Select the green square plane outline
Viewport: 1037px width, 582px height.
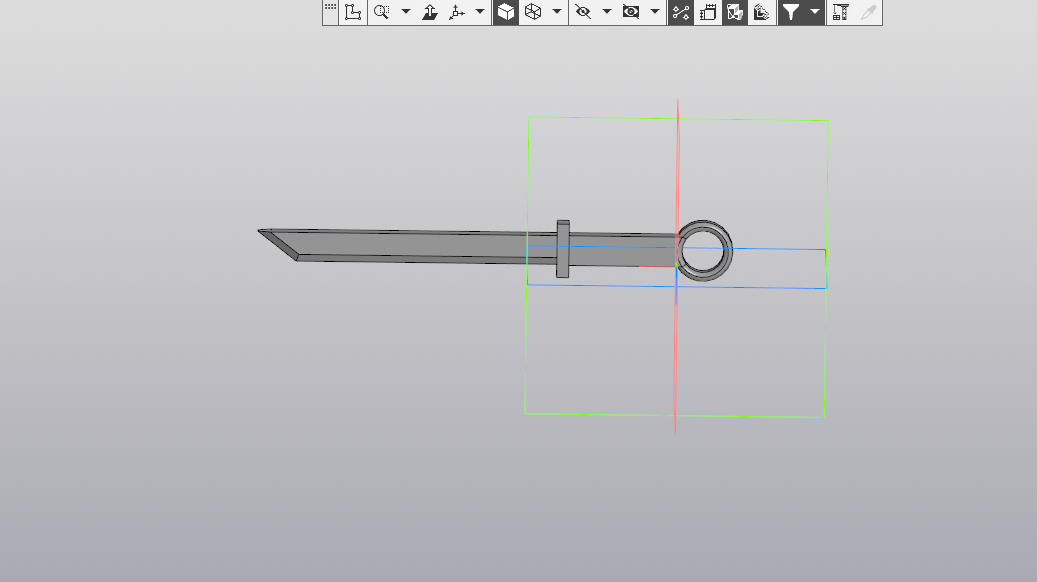click(675, 415)
